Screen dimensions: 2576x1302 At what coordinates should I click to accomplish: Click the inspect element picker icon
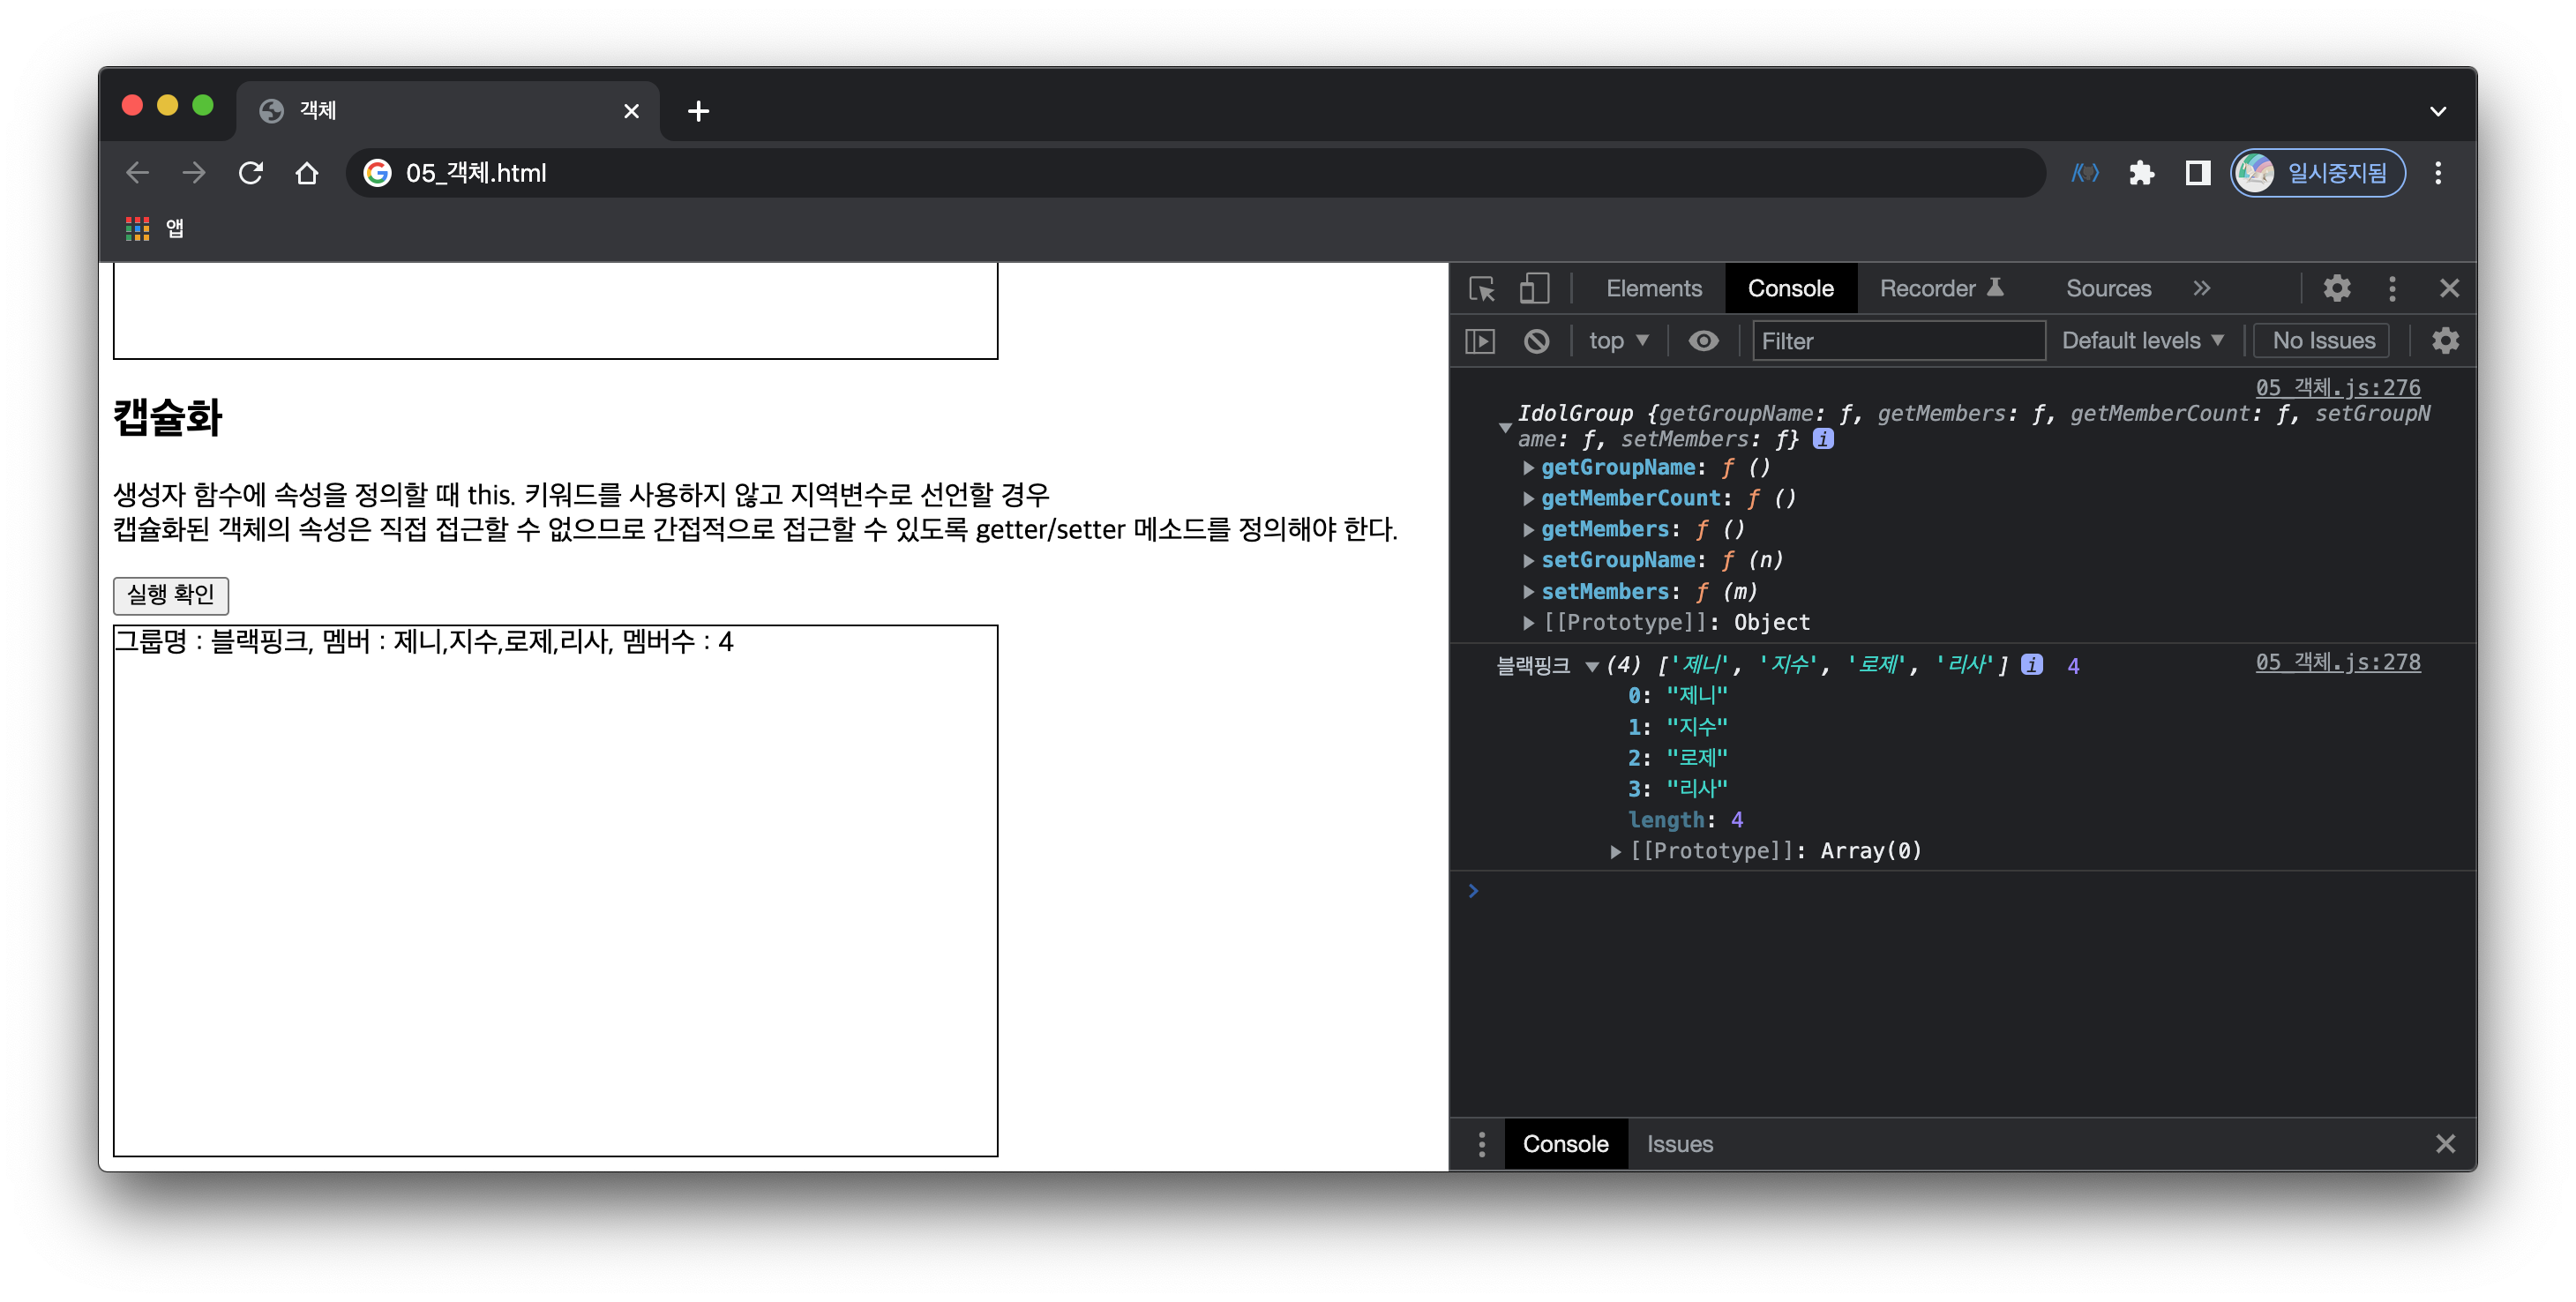1481,289
